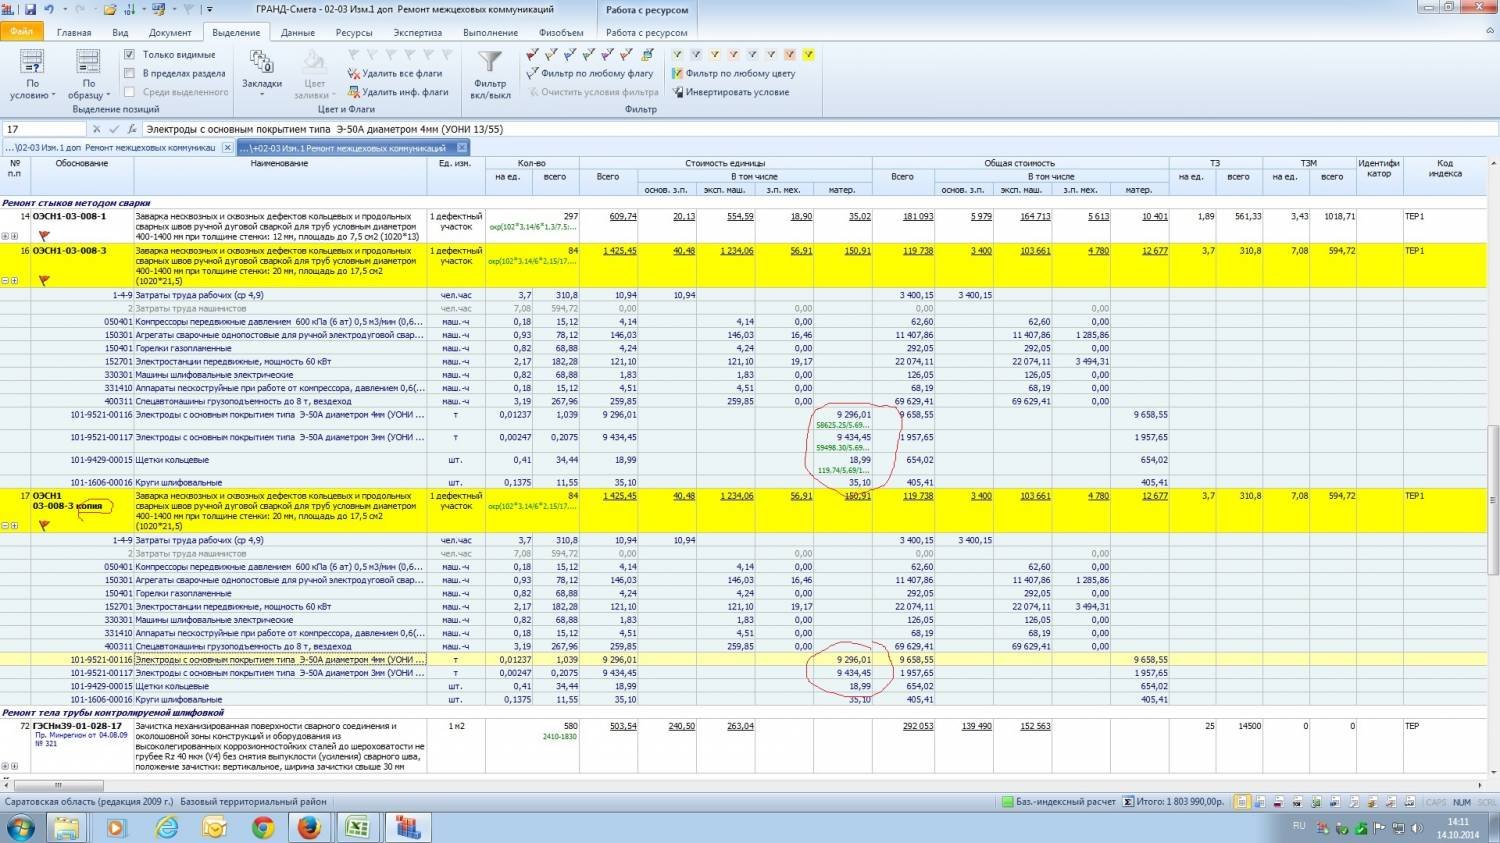Click the Файл button
This screenshot has height=843, width=1500.
(x=22, y=32)
